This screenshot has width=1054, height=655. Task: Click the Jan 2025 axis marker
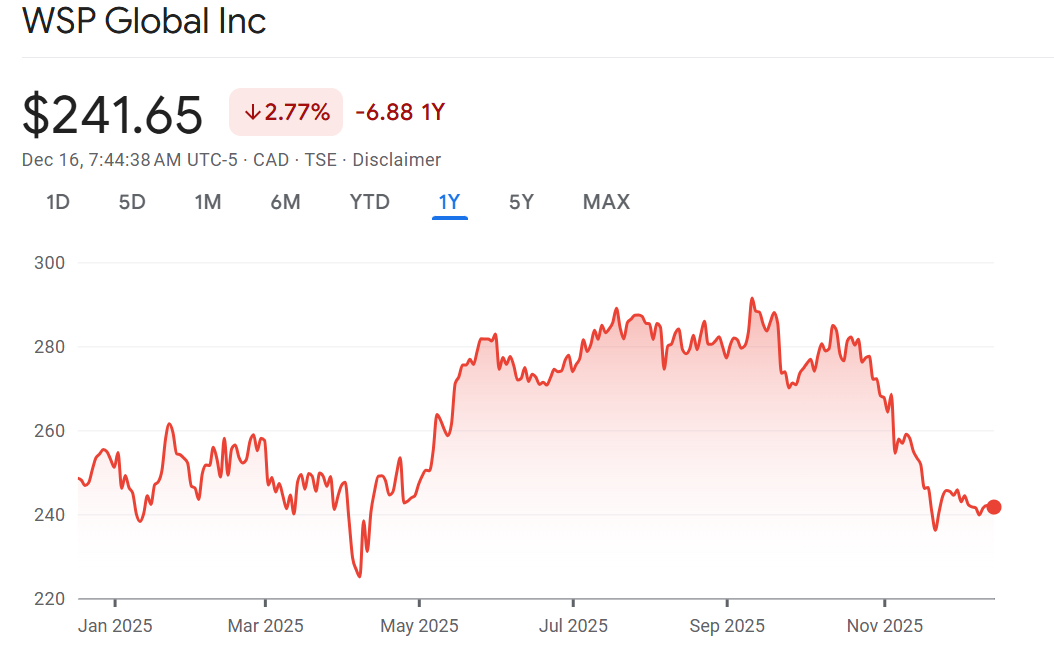pyautogui.click(x=115, y=626)
